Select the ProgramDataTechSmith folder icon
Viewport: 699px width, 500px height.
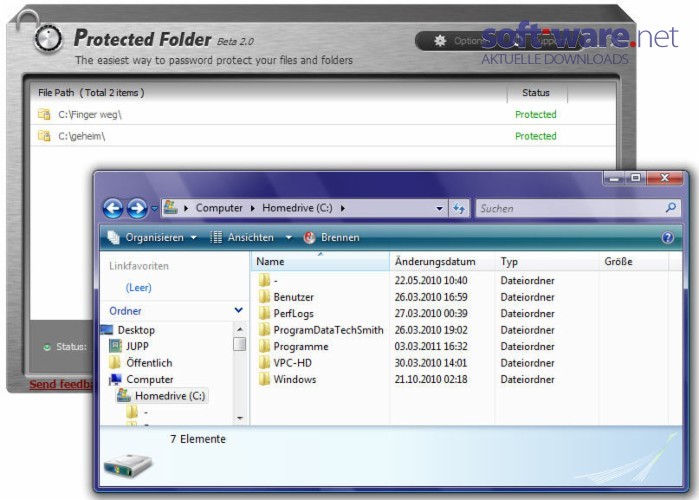click(x=264, y=329)
